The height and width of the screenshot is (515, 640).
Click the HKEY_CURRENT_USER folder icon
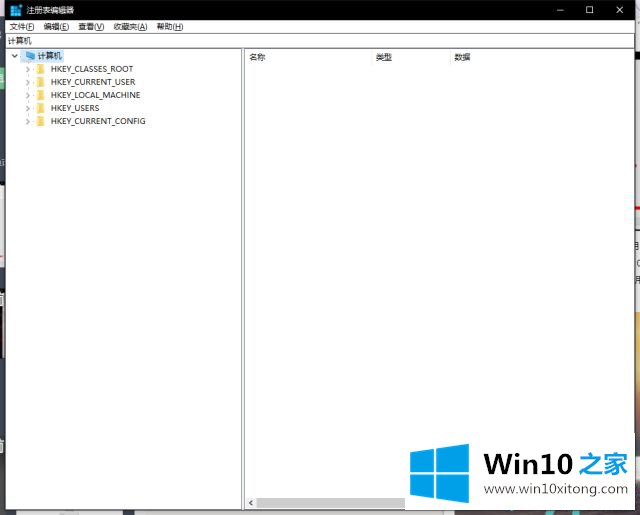click(40, 82)
